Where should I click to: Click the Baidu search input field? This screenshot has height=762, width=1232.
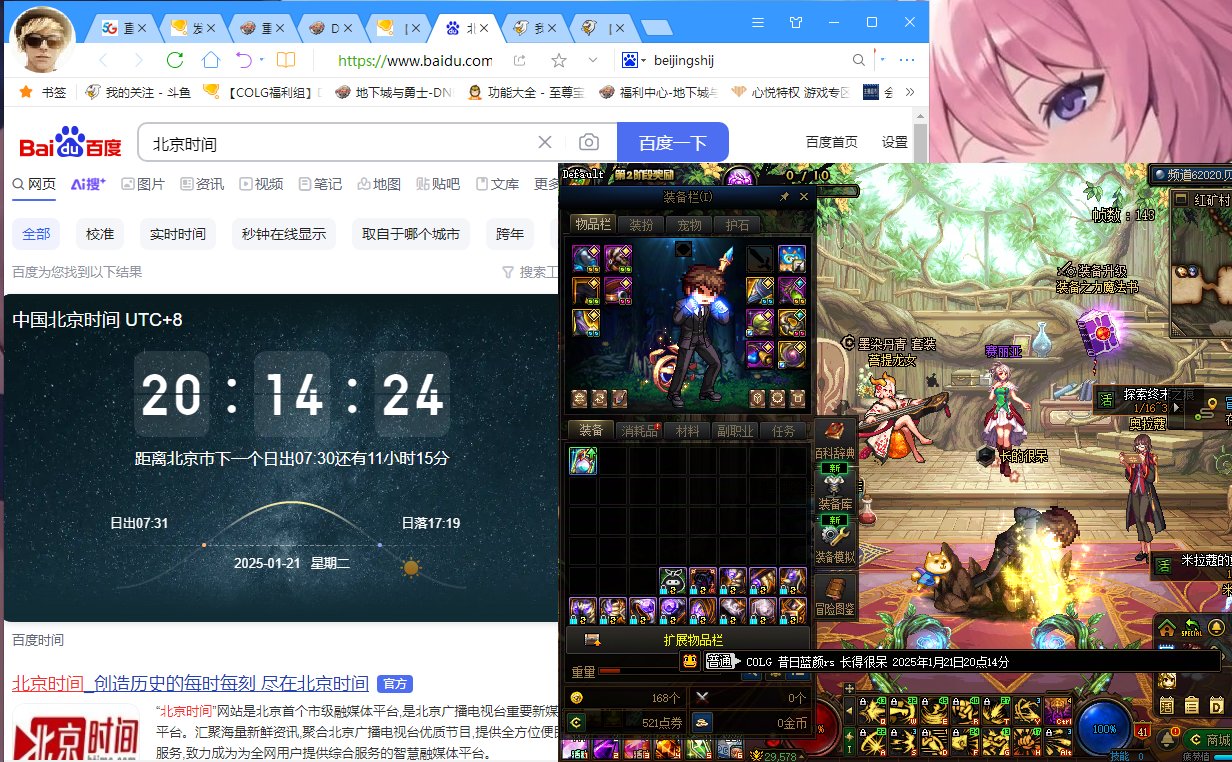click(340, 143)
